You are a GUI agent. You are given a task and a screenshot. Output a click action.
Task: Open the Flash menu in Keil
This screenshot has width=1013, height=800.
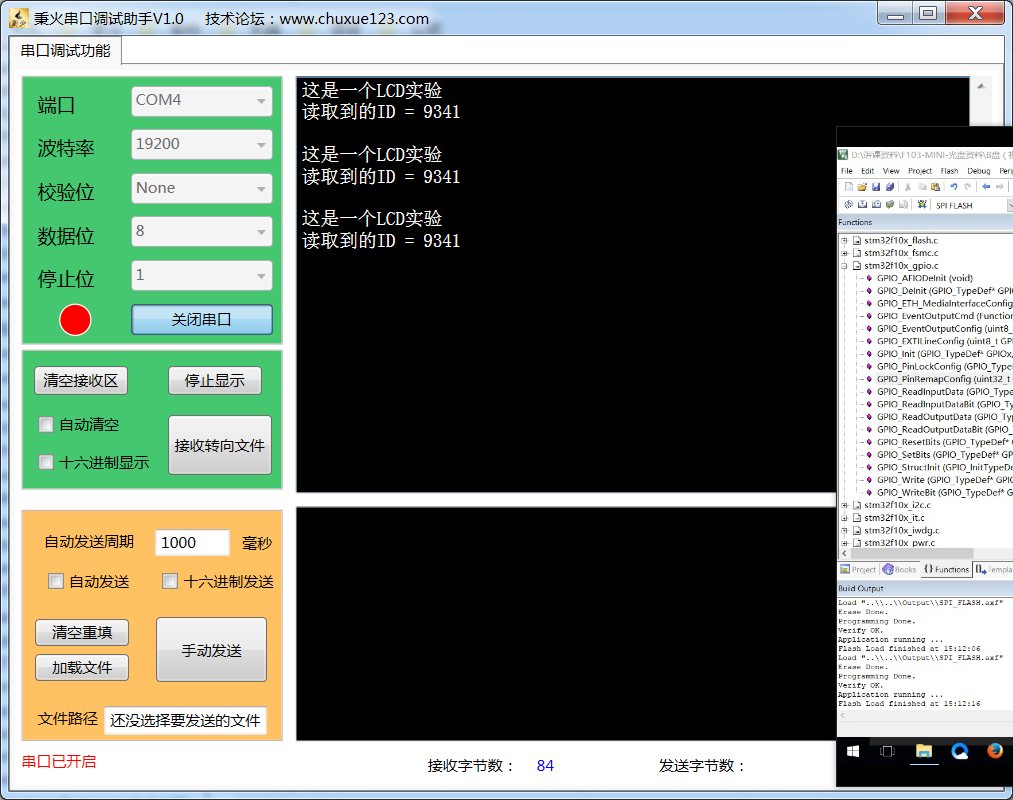(949, 171)
